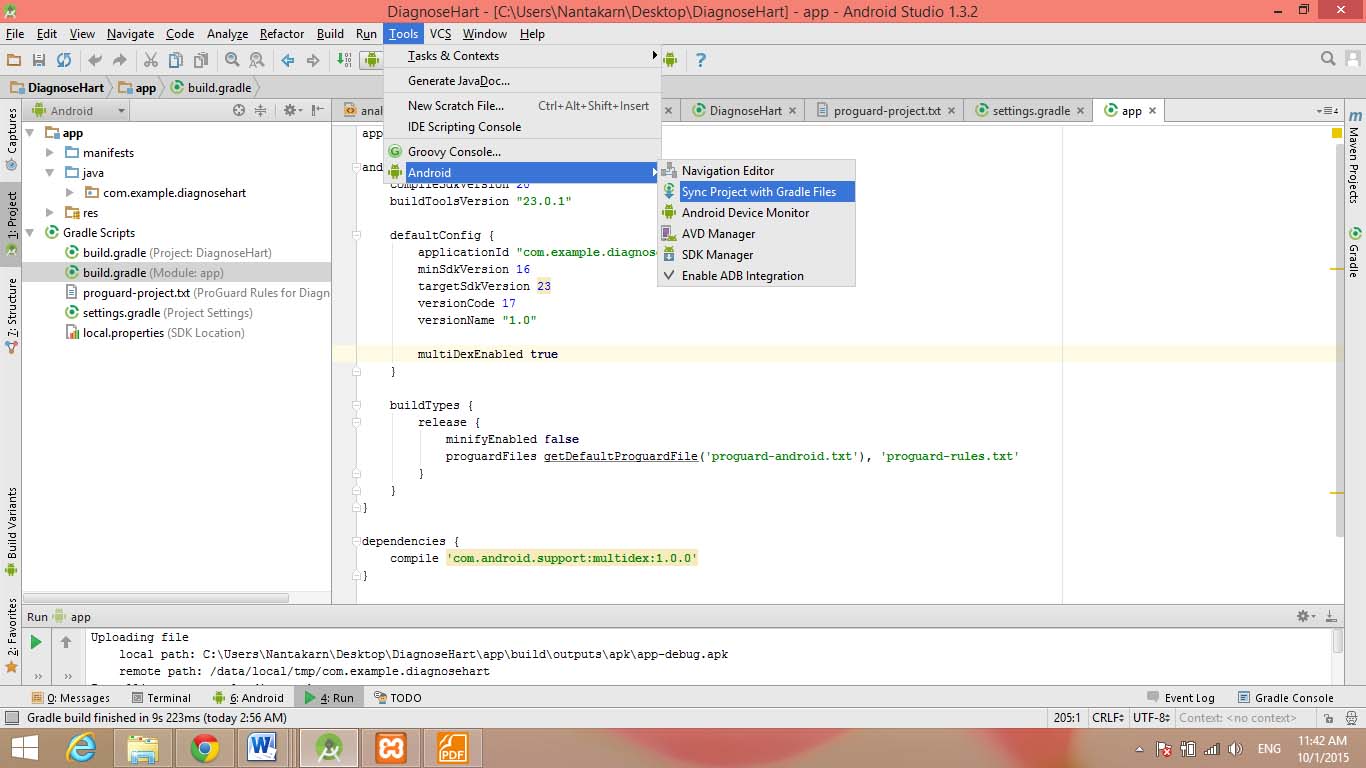Expand com.example.diagnosehart package
The width and height of the screenshot is (1366, 768).
coord(69,193)
